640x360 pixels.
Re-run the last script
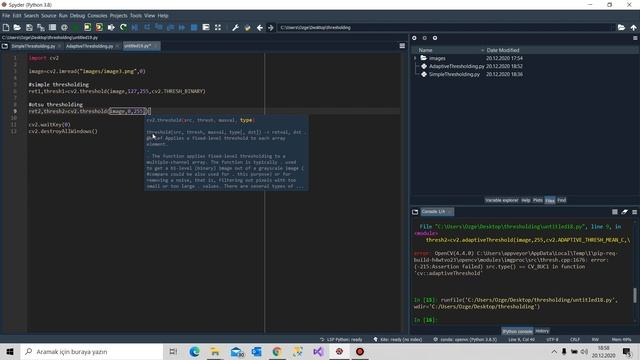(x=123, y=27)
